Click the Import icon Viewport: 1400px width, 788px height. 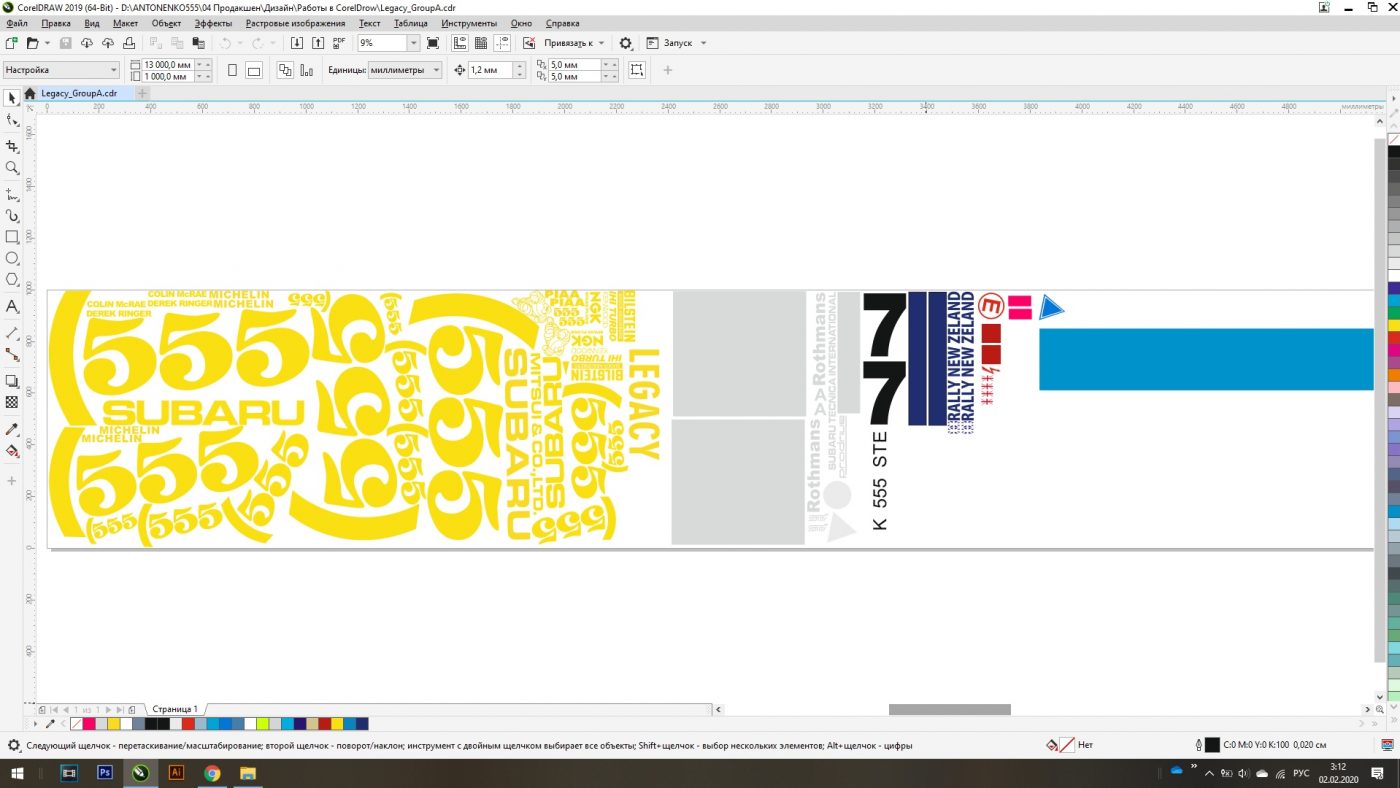coord(297,43)
